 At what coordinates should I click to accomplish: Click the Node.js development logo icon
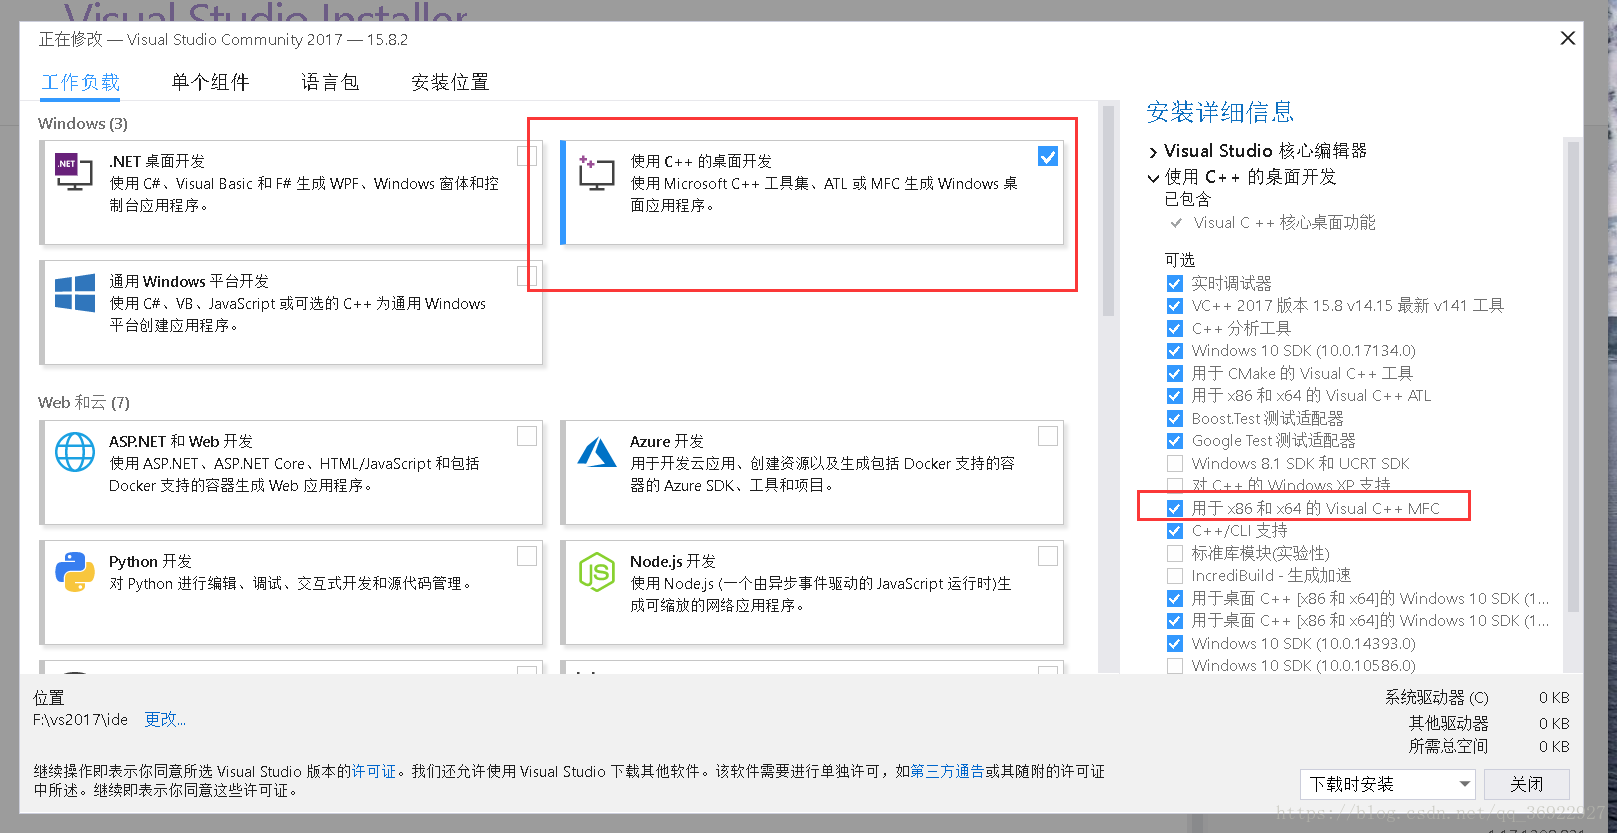tap(597, 572)
